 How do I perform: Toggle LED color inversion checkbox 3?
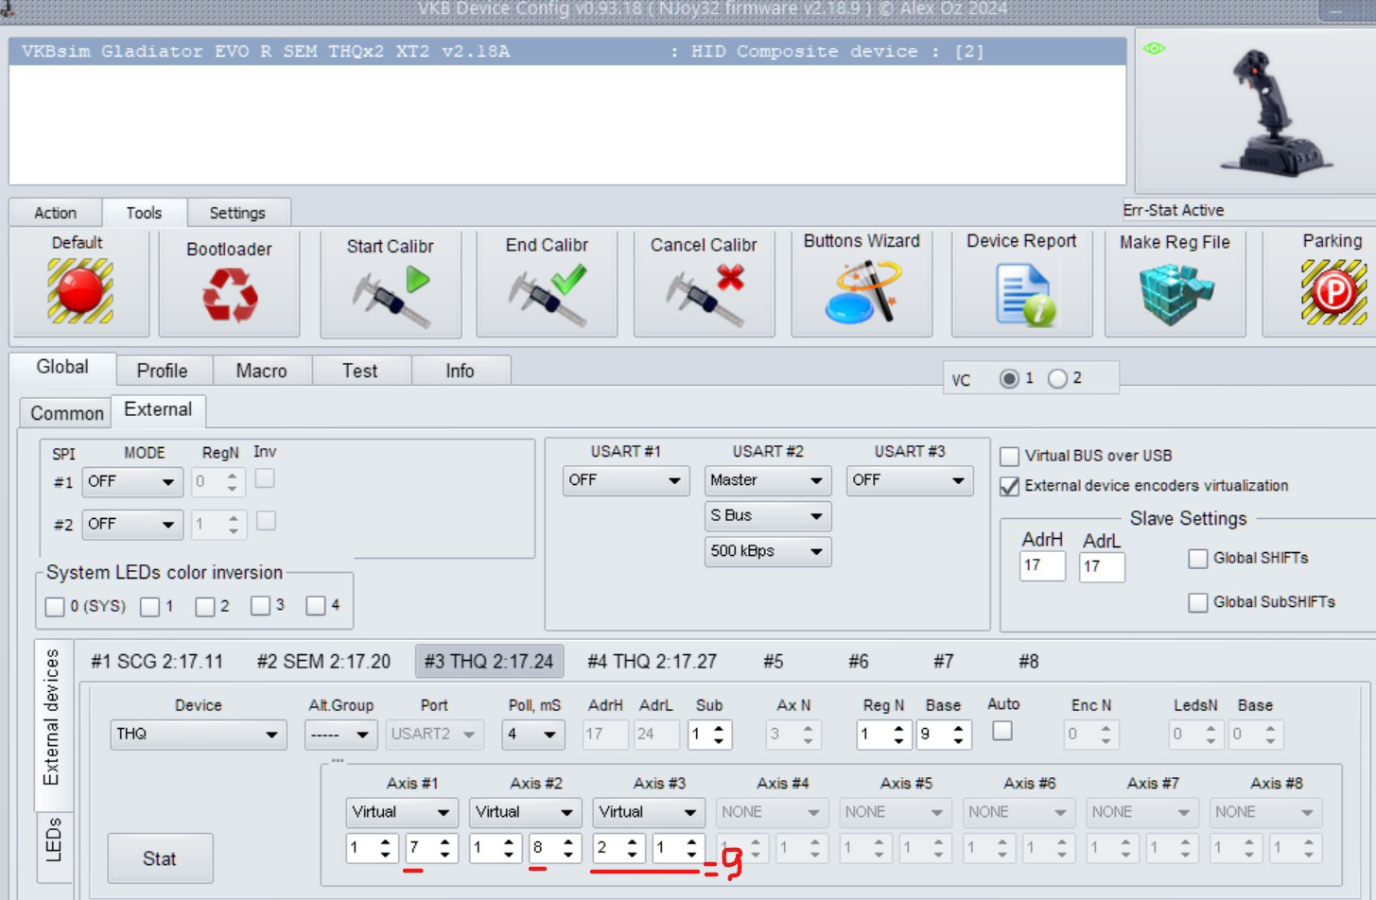(x=260, y=605)
